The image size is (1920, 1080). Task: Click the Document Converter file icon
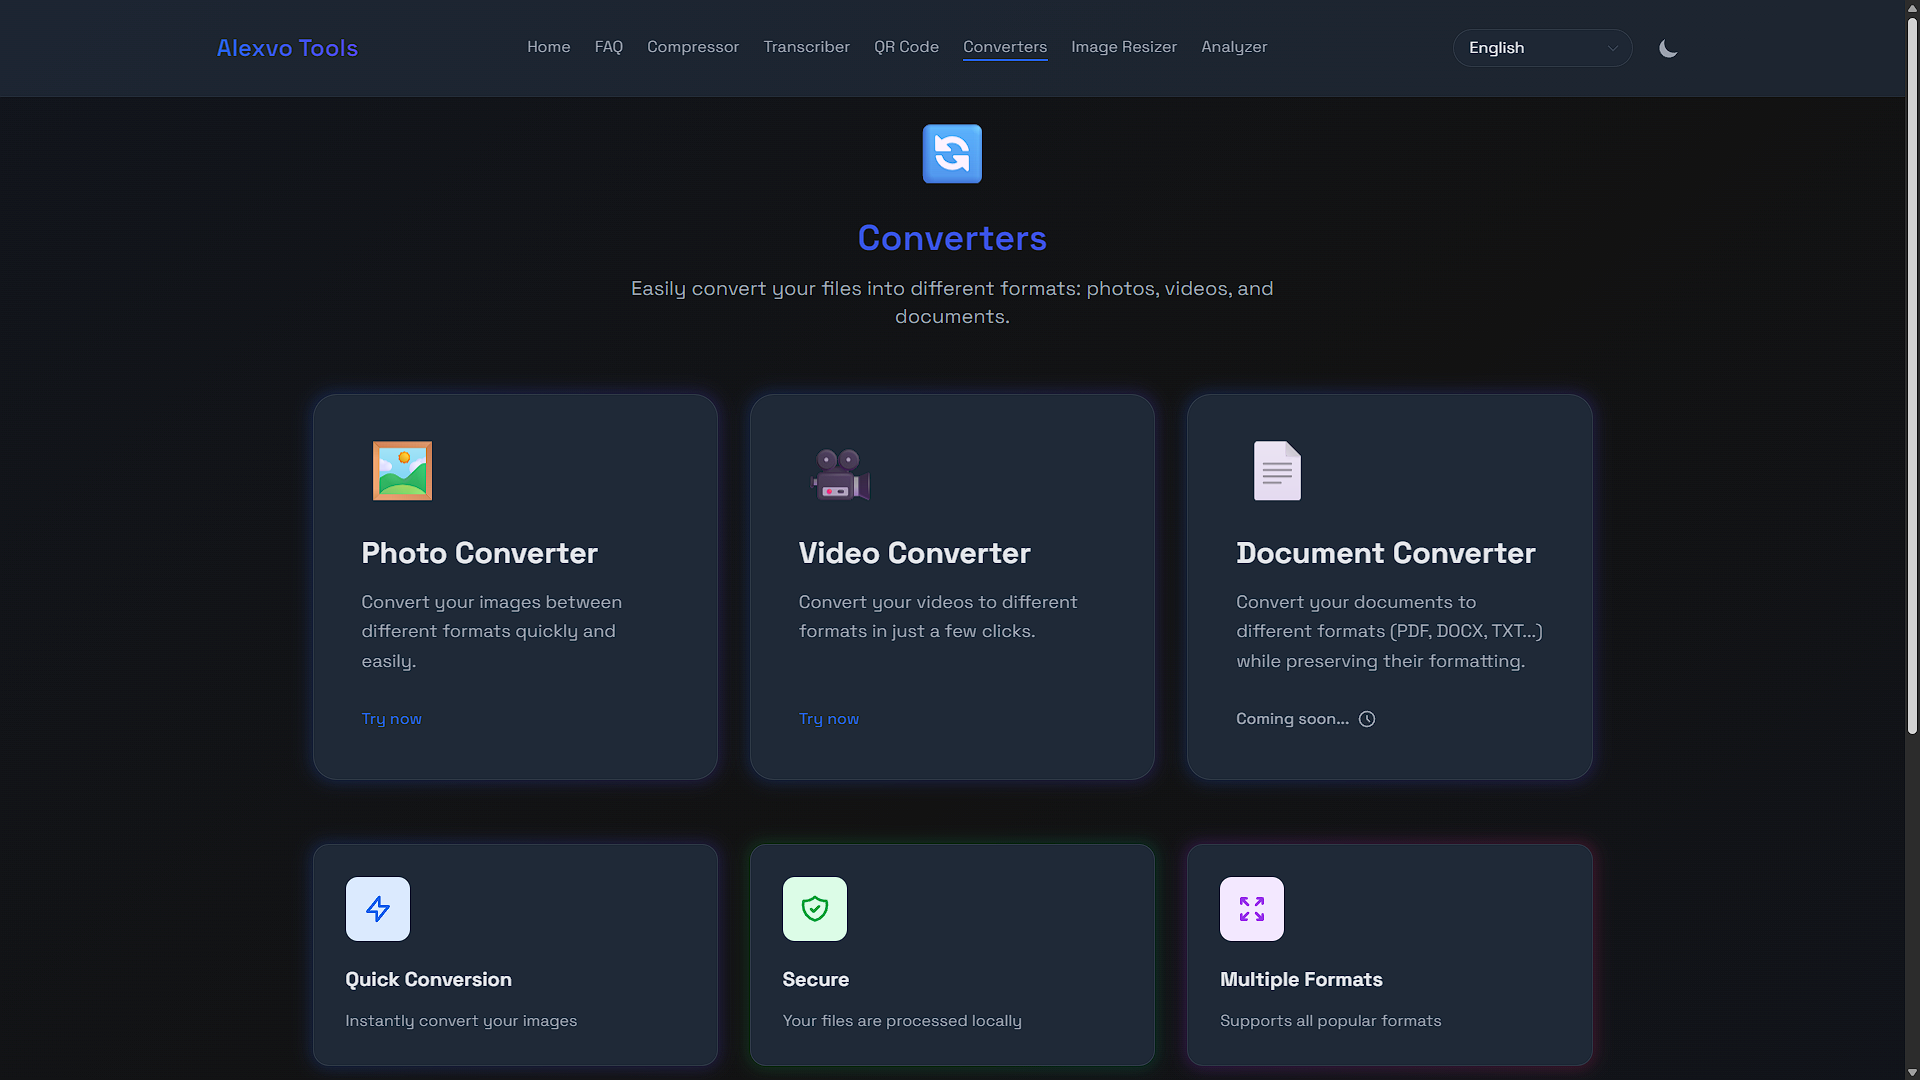[1275, 470]
